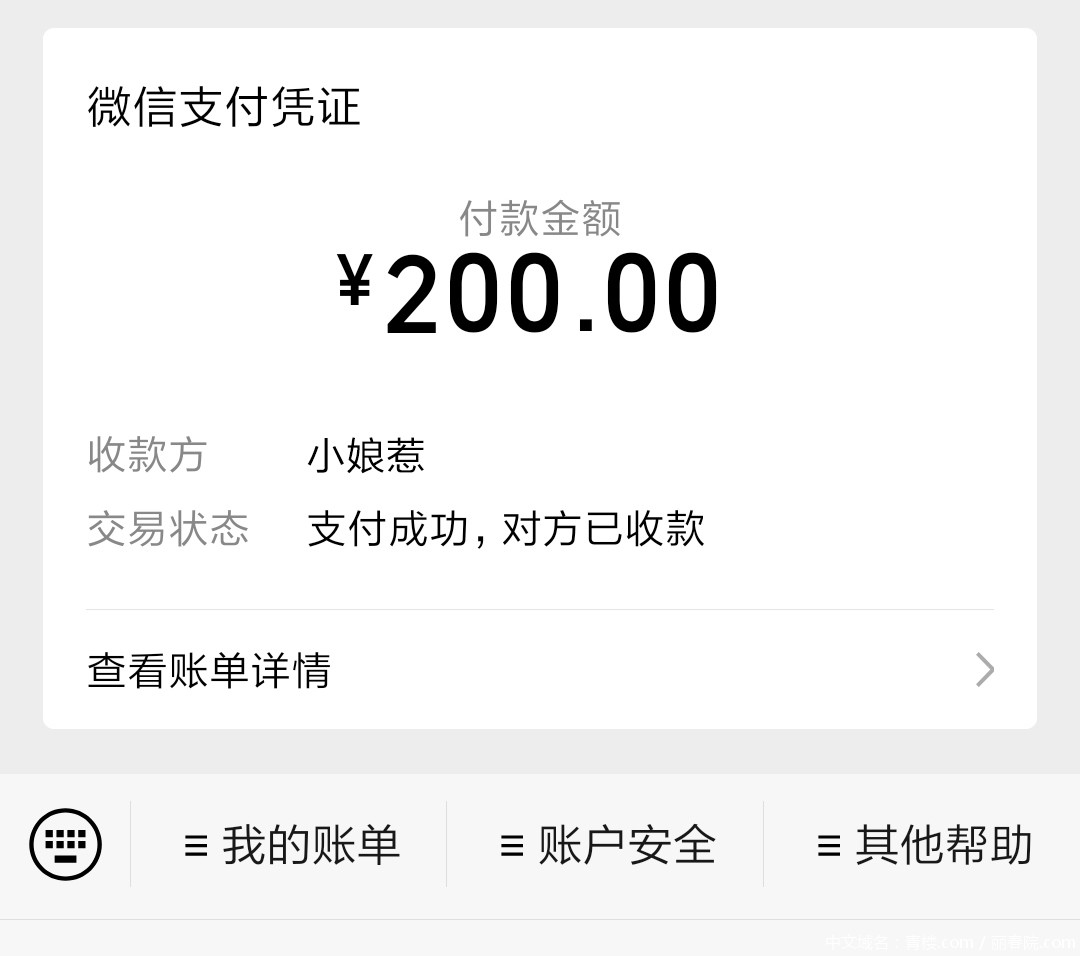
Task: Click menu lines icon before 其他帮助
Action: point(829,846)
